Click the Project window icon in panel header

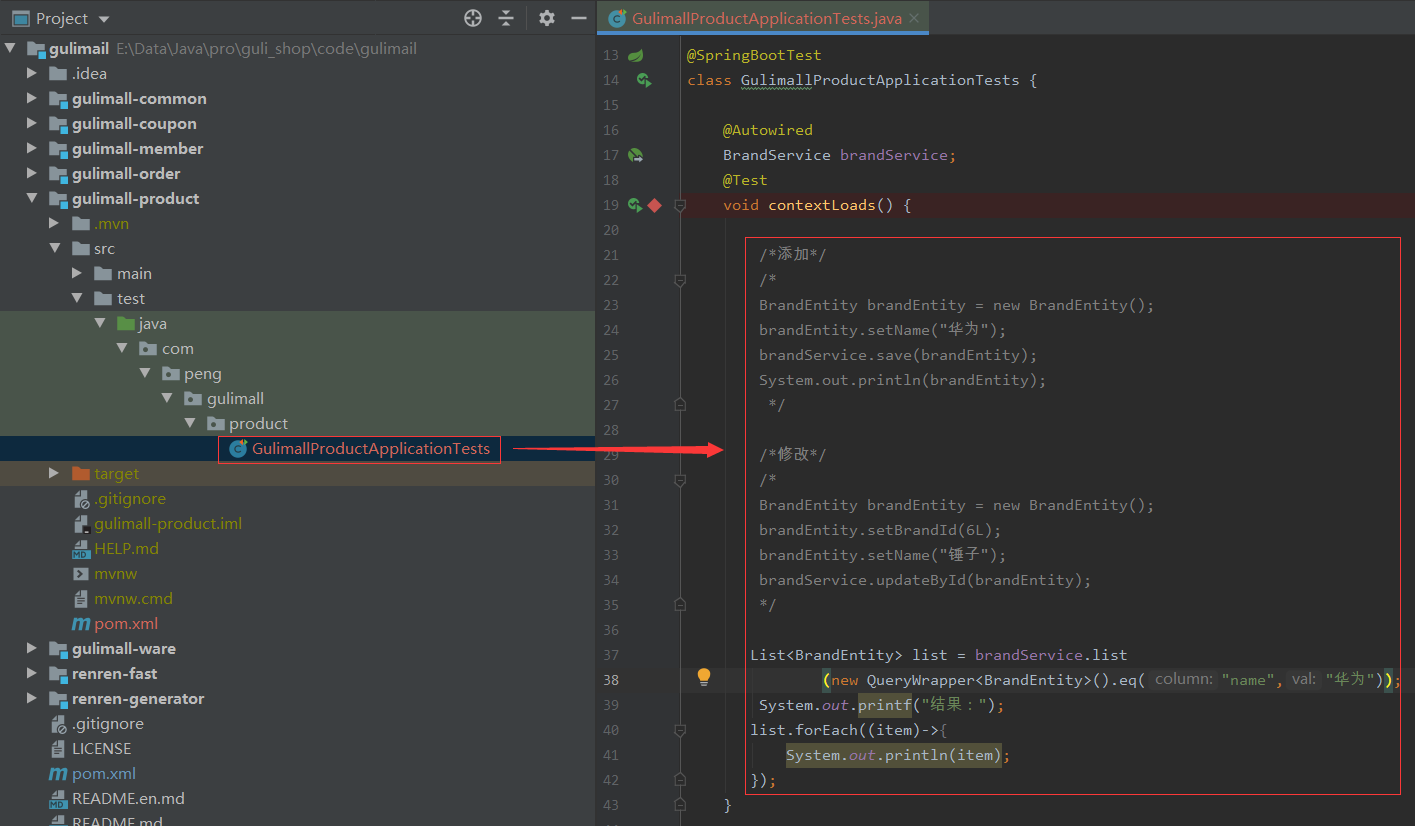(20, 18)
